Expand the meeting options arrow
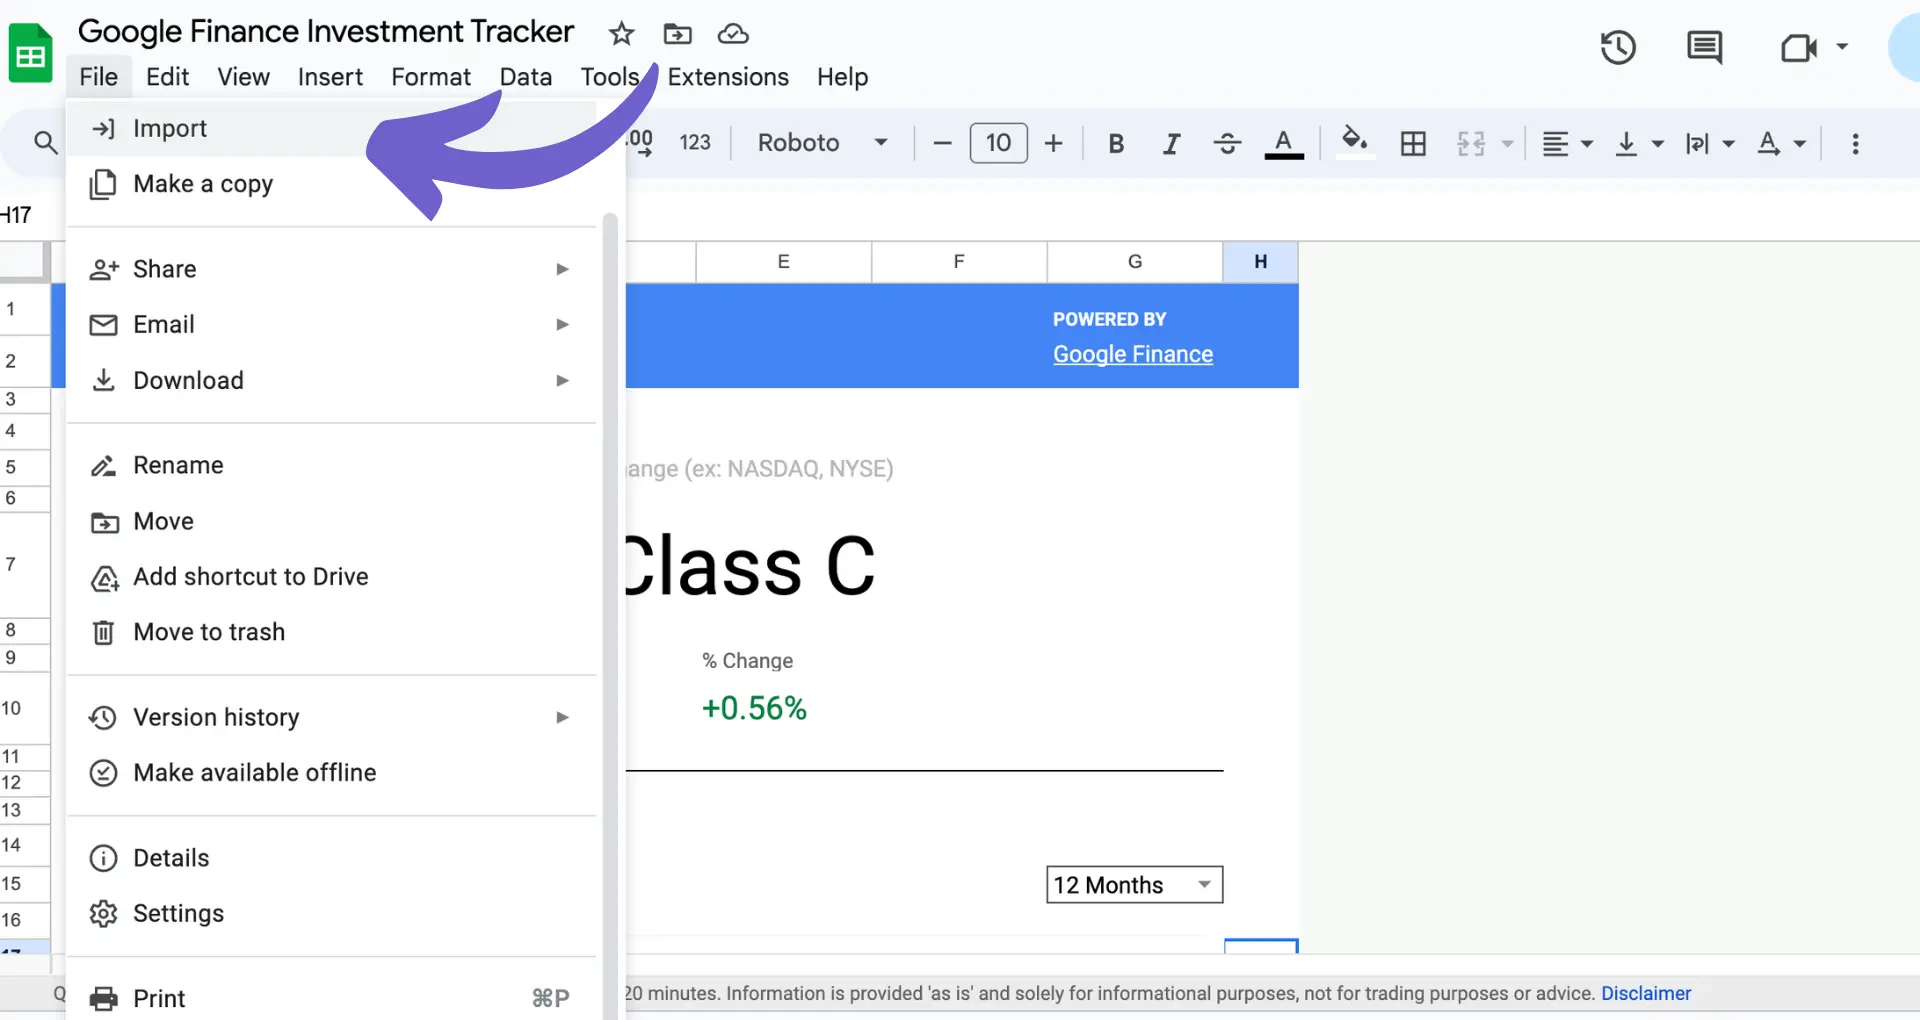Screen dimensions: 1920x1020 [x=1842, y=46]
